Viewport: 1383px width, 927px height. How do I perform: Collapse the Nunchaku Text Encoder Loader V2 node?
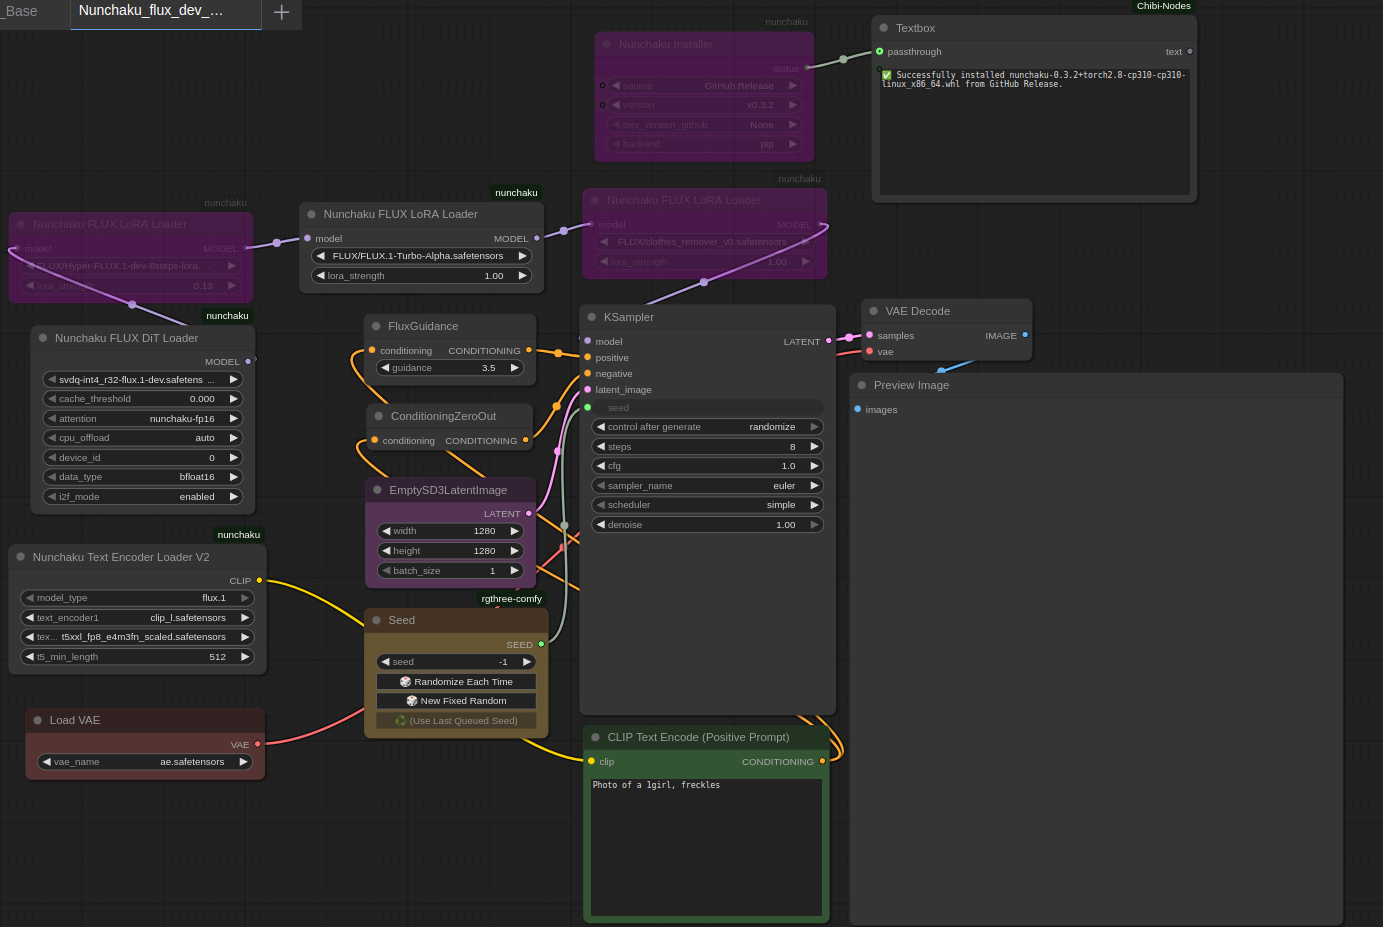pyautogui.click(x=20, y=557)
